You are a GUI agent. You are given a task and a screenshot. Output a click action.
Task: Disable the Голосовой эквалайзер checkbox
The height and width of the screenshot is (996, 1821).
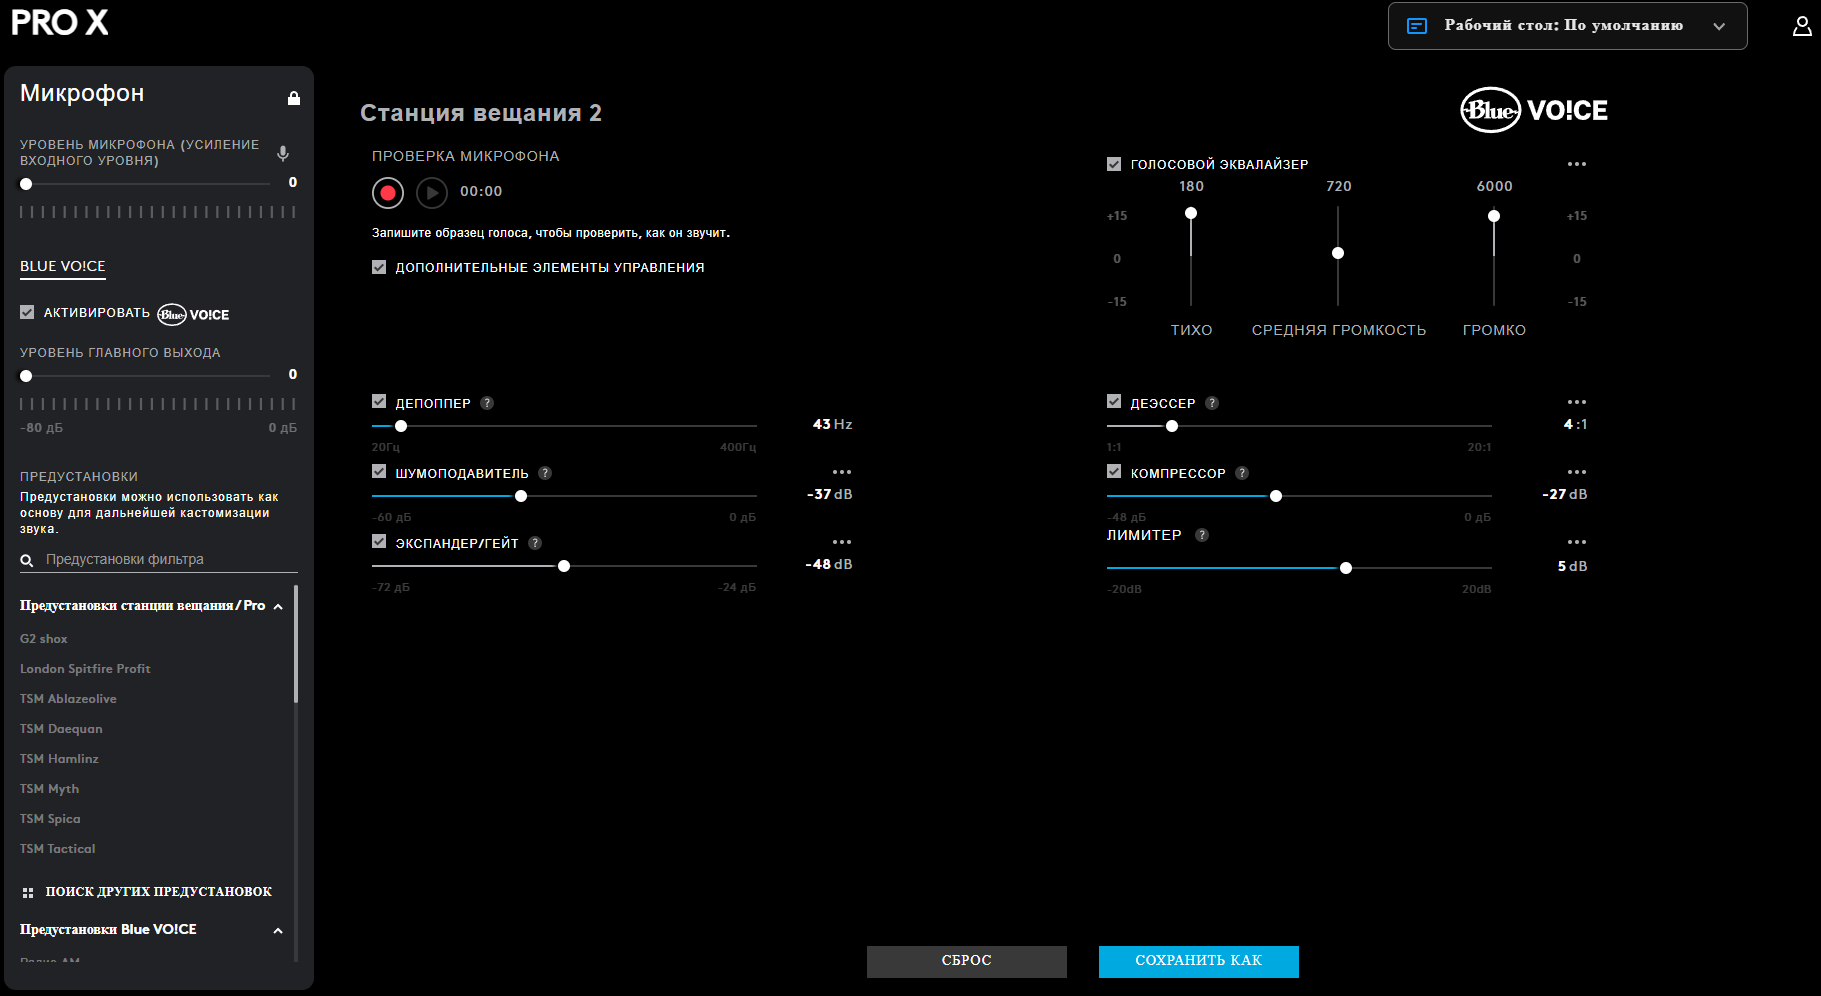[1114, 164]
